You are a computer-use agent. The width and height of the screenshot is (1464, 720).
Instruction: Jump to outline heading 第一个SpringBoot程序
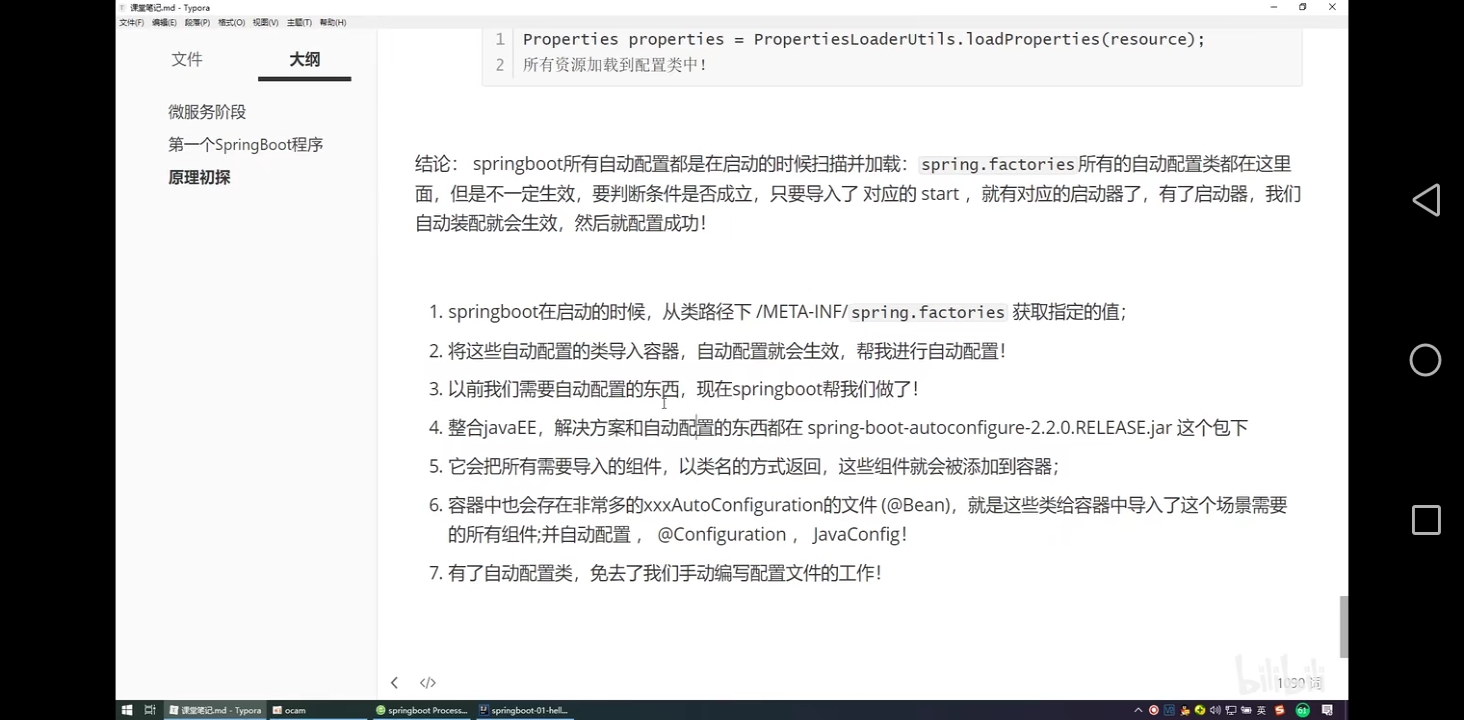[x=245, y=144]
